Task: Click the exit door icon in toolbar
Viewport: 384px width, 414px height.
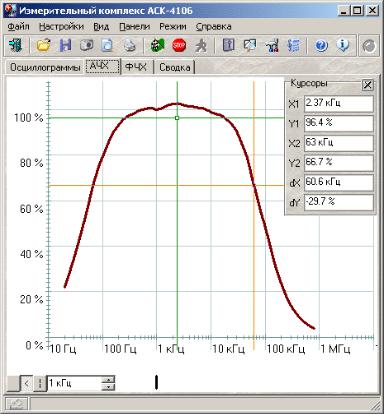Action: 16,45
